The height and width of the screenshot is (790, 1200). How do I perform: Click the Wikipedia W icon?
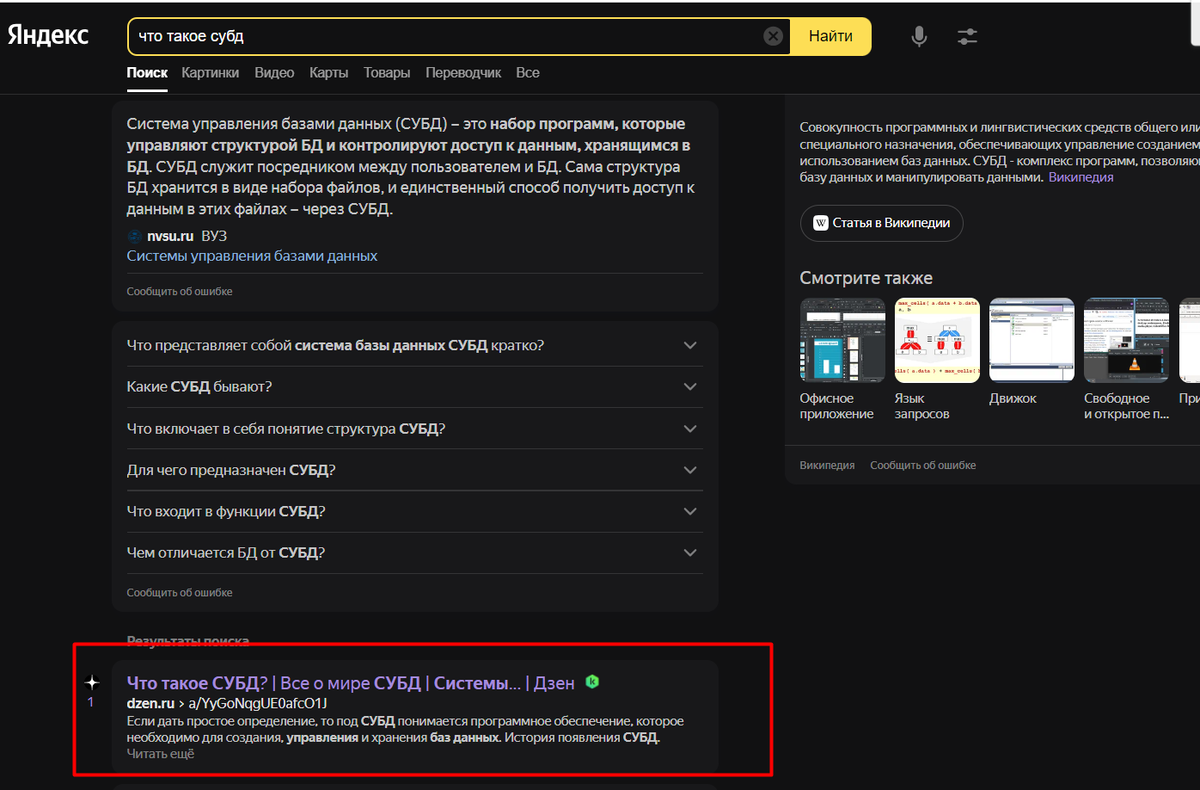[x=821, y=223]
